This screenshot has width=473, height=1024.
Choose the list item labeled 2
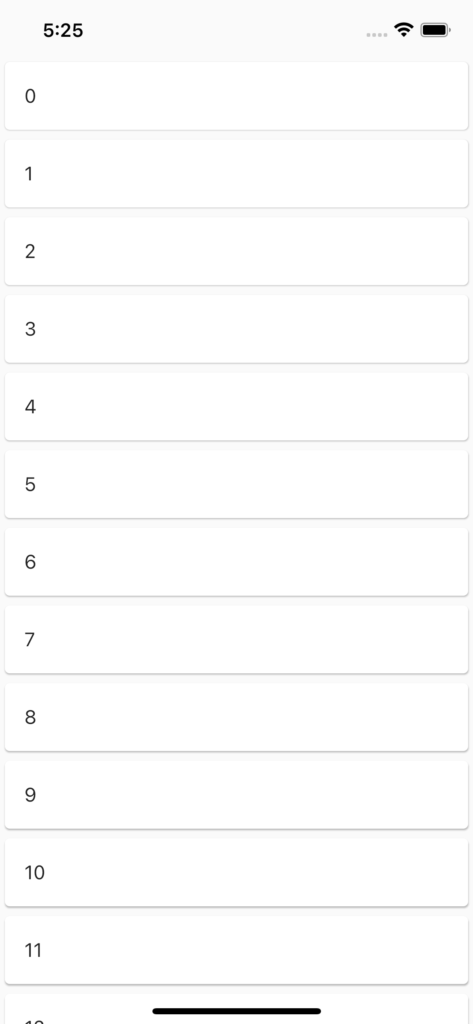tap(236, 251)
